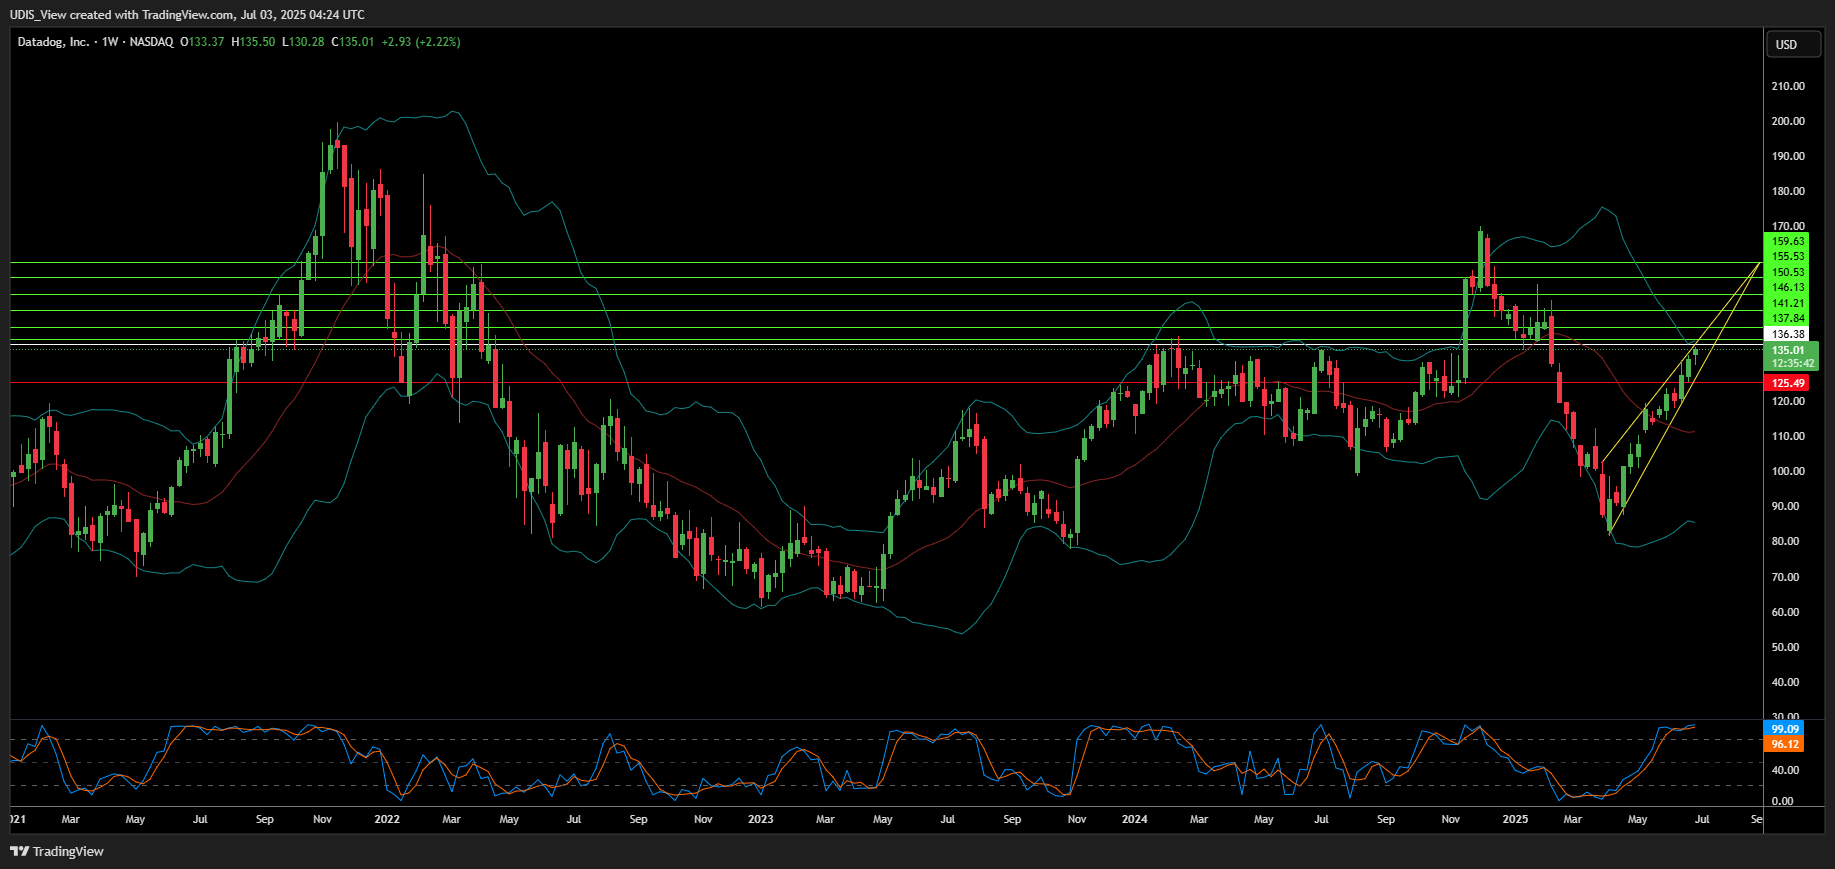The height and width of the screenshot is (869, 1835).
Task: Click the current price 135.01 label
Action: tap(1788, 350)
